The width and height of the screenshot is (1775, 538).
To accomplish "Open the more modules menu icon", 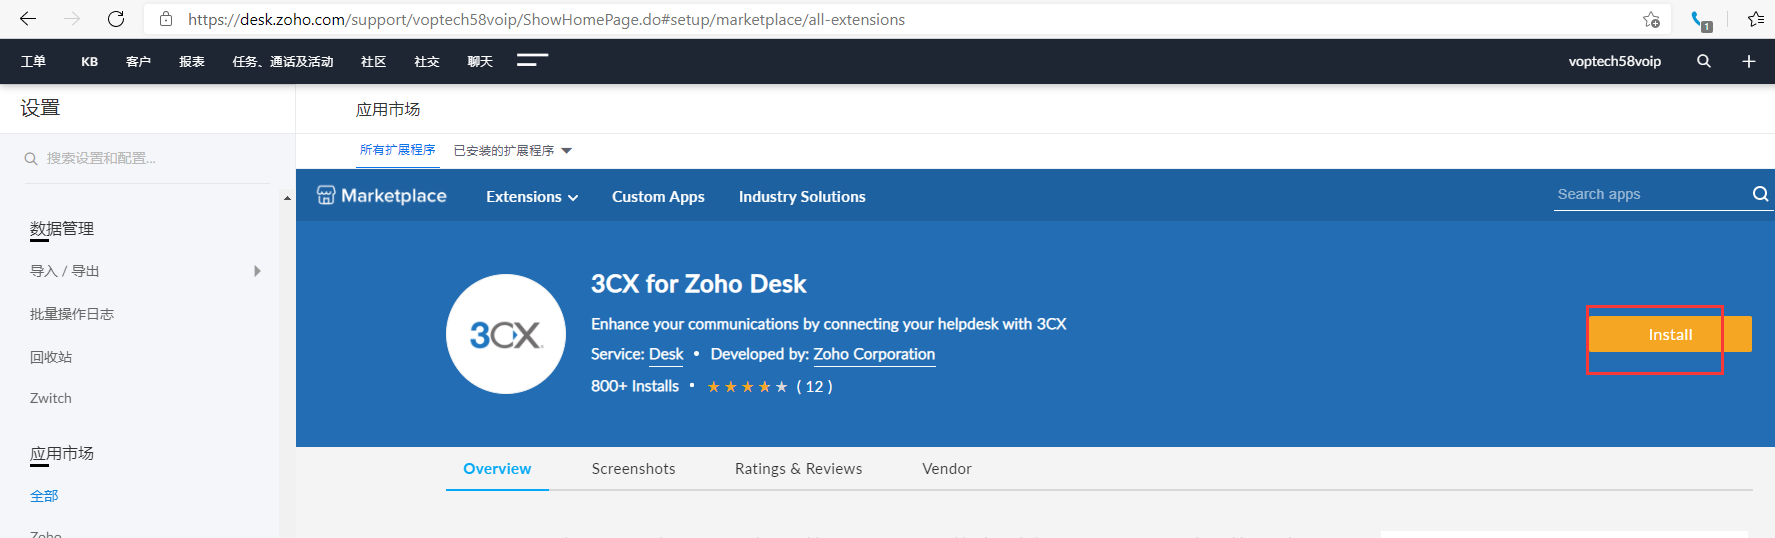I will point(532,60).
